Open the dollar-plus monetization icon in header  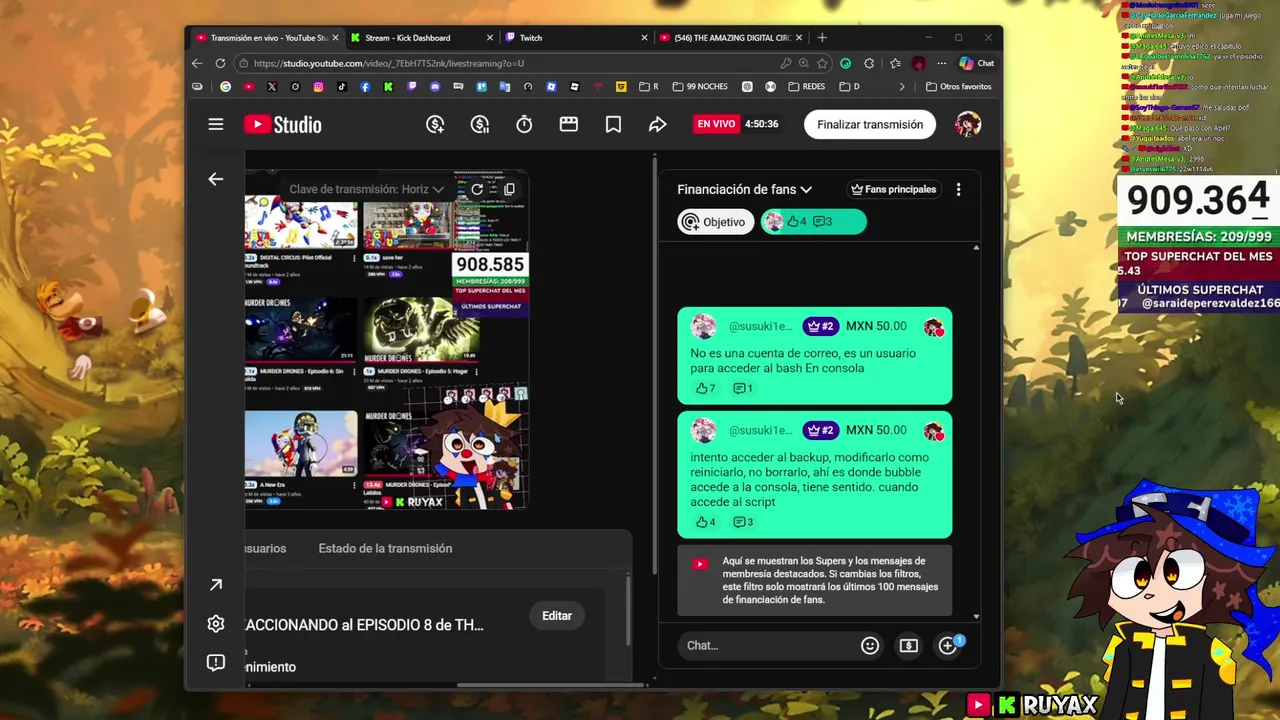pos(435,124)
